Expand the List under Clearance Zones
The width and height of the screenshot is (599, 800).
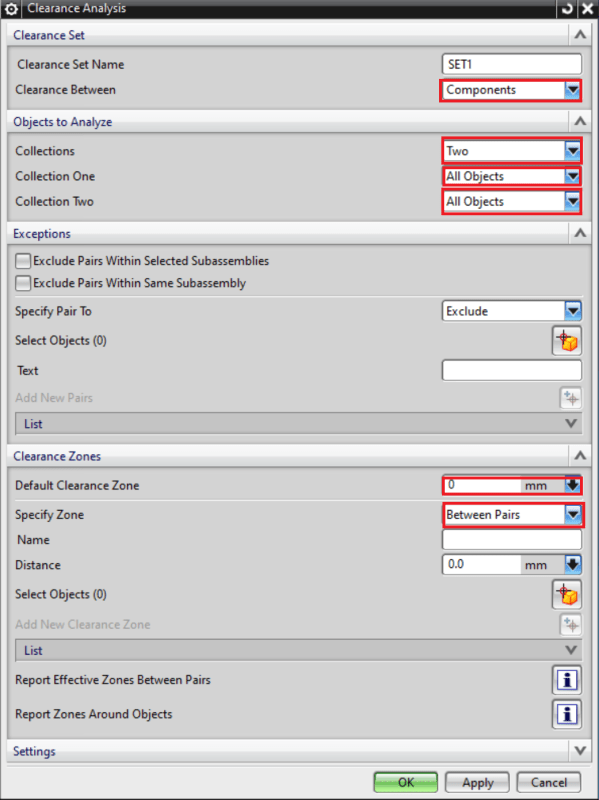click(x=298, y=651)
